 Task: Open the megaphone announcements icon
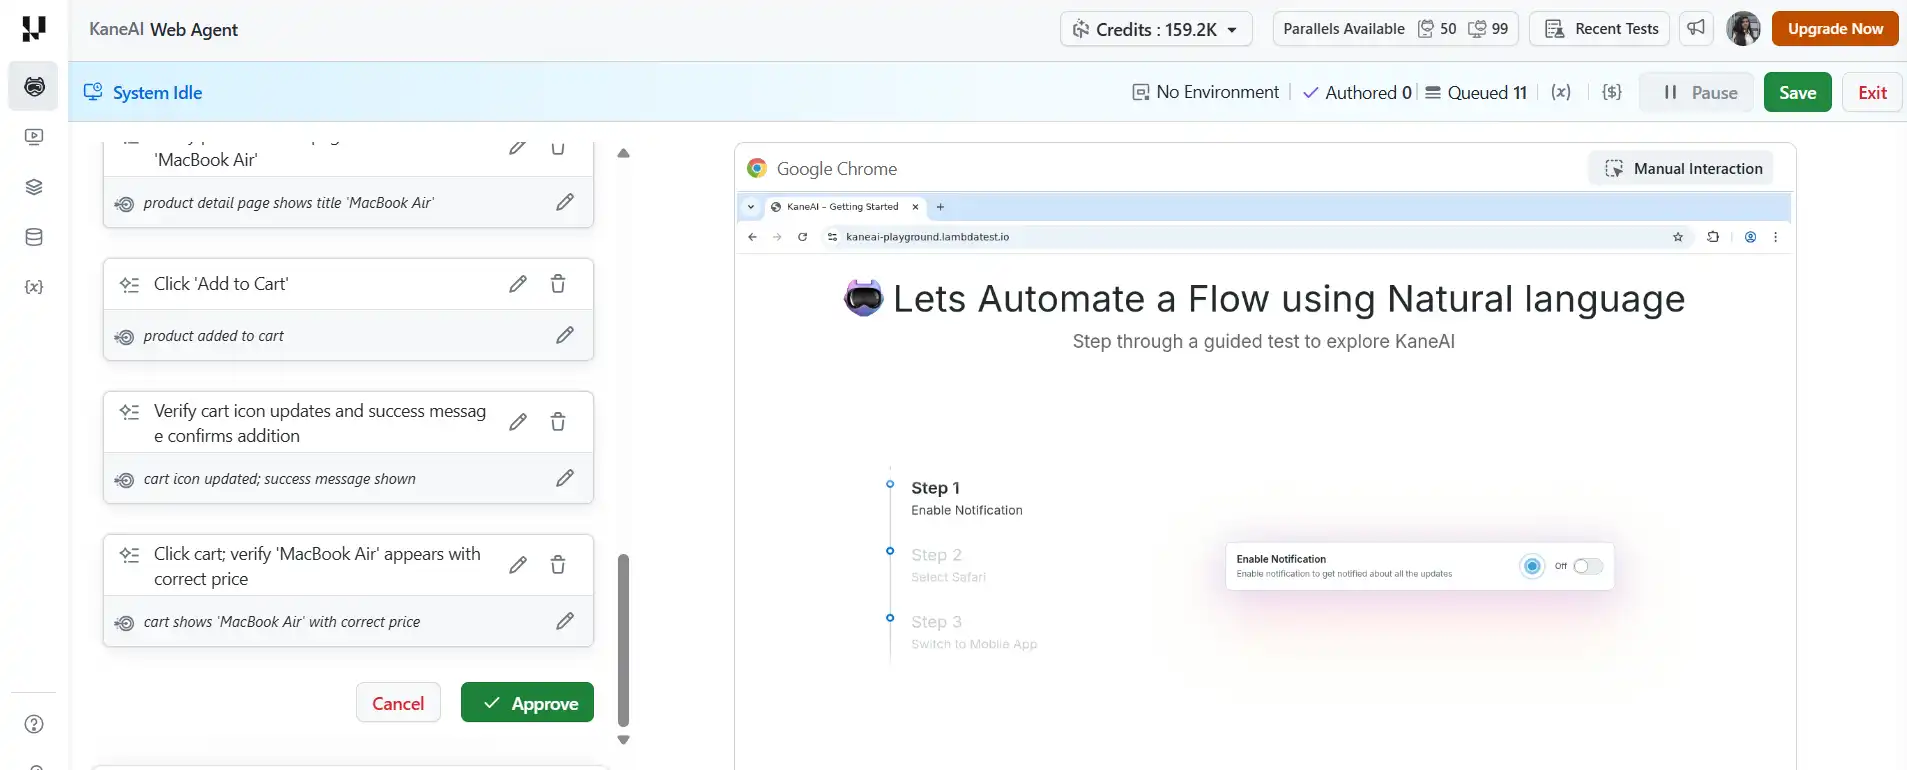coord(1696,28)
